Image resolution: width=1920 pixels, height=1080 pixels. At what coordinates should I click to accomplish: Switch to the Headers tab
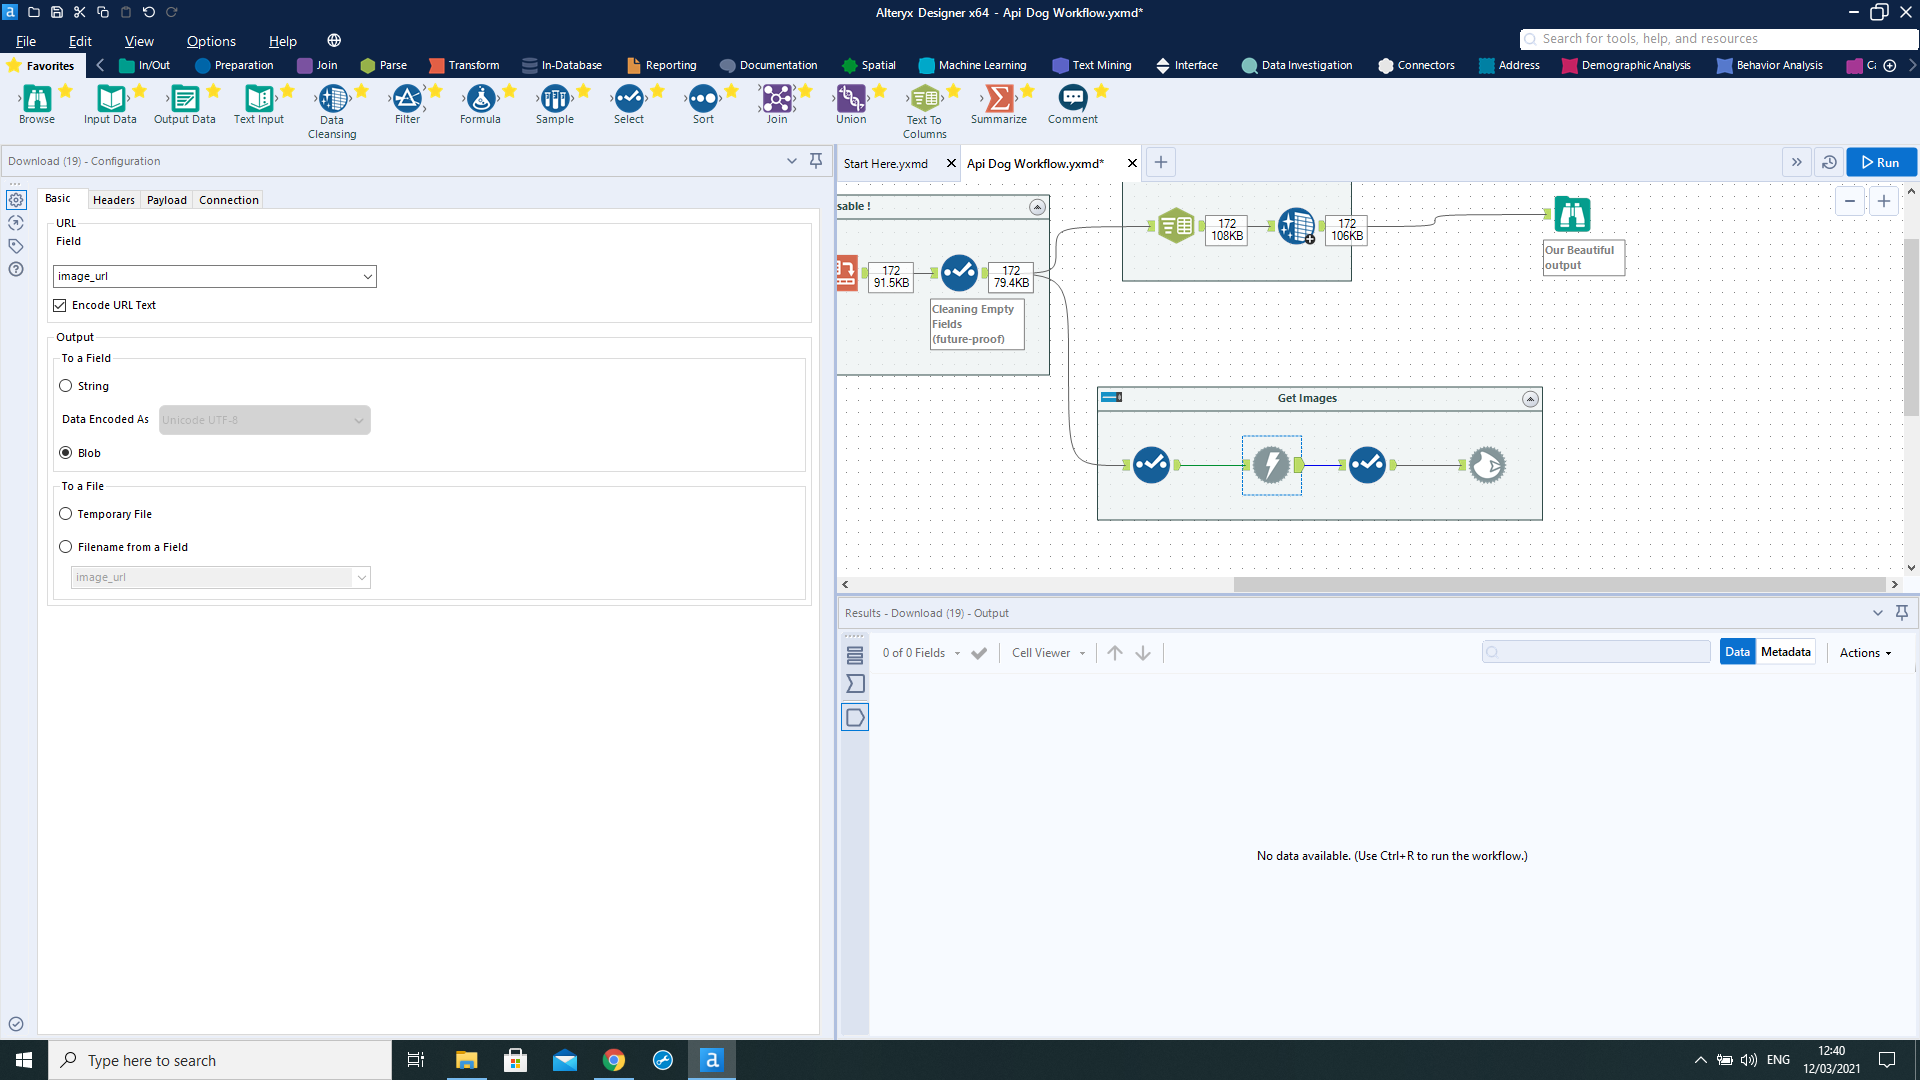click(x=113, y=200)
